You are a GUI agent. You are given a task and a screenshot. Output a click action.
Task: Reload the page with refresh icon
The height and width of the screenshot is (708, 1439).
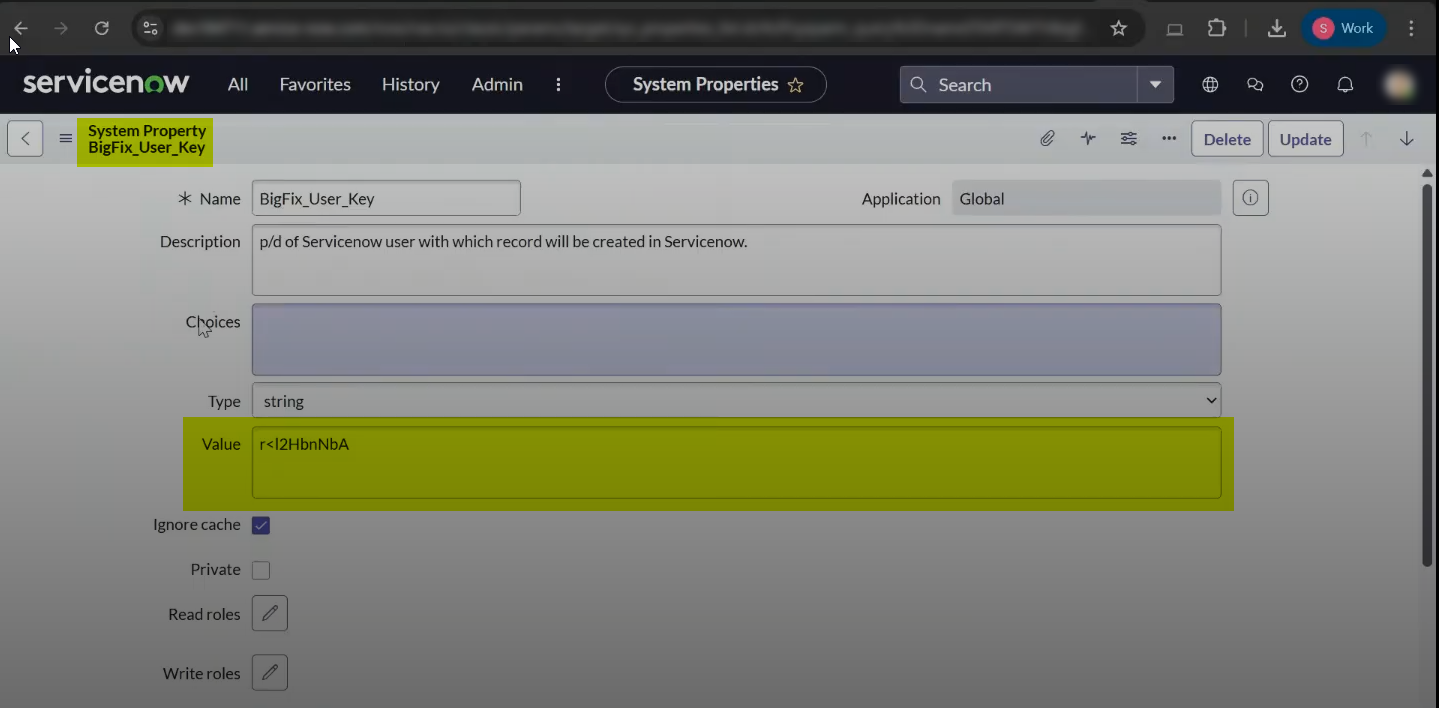coord(101,28)
